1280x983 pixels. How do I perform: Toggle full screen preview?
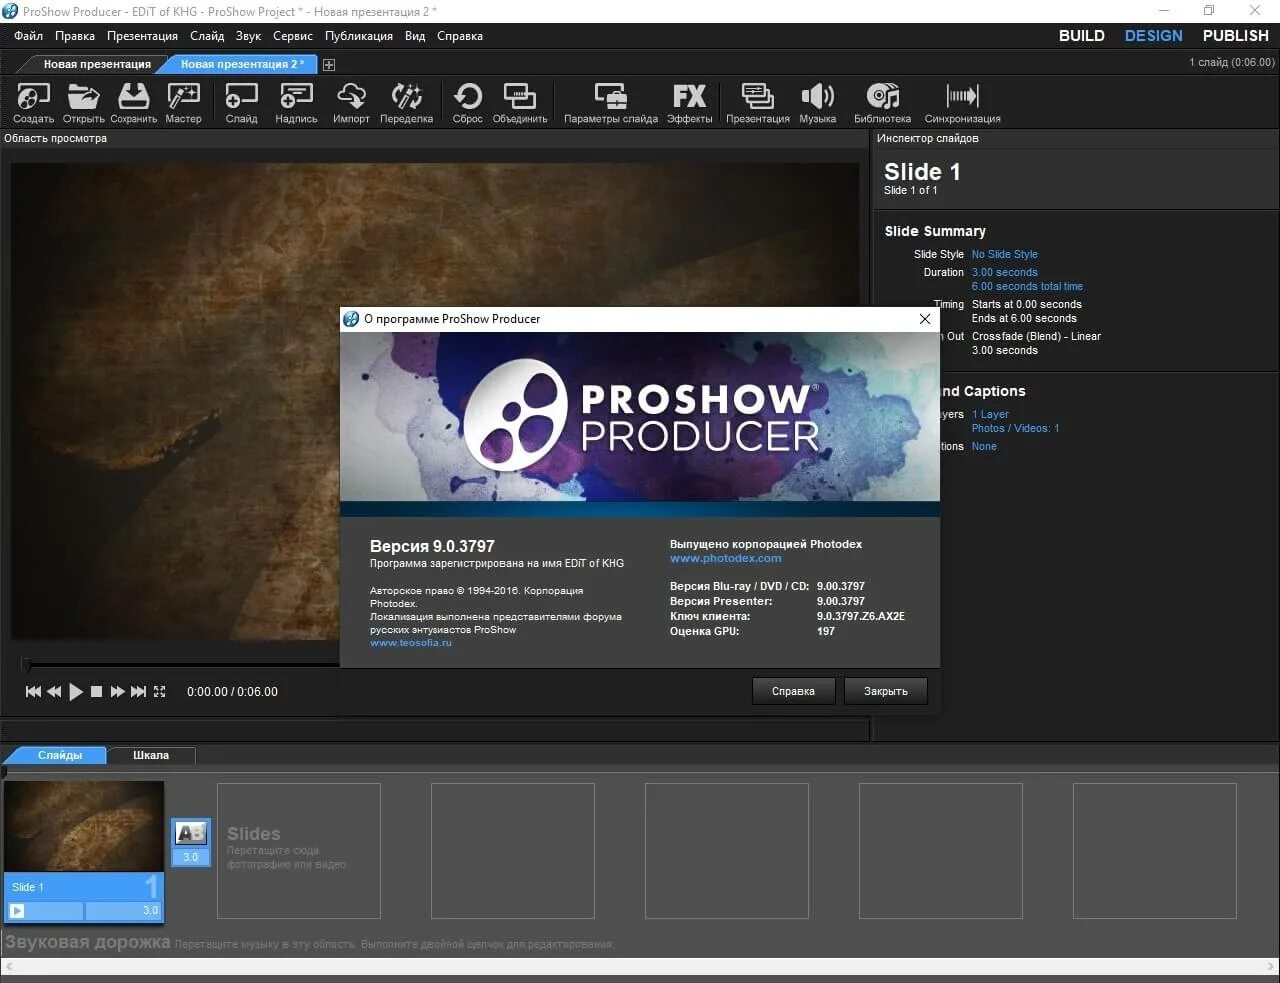[159, 691]
